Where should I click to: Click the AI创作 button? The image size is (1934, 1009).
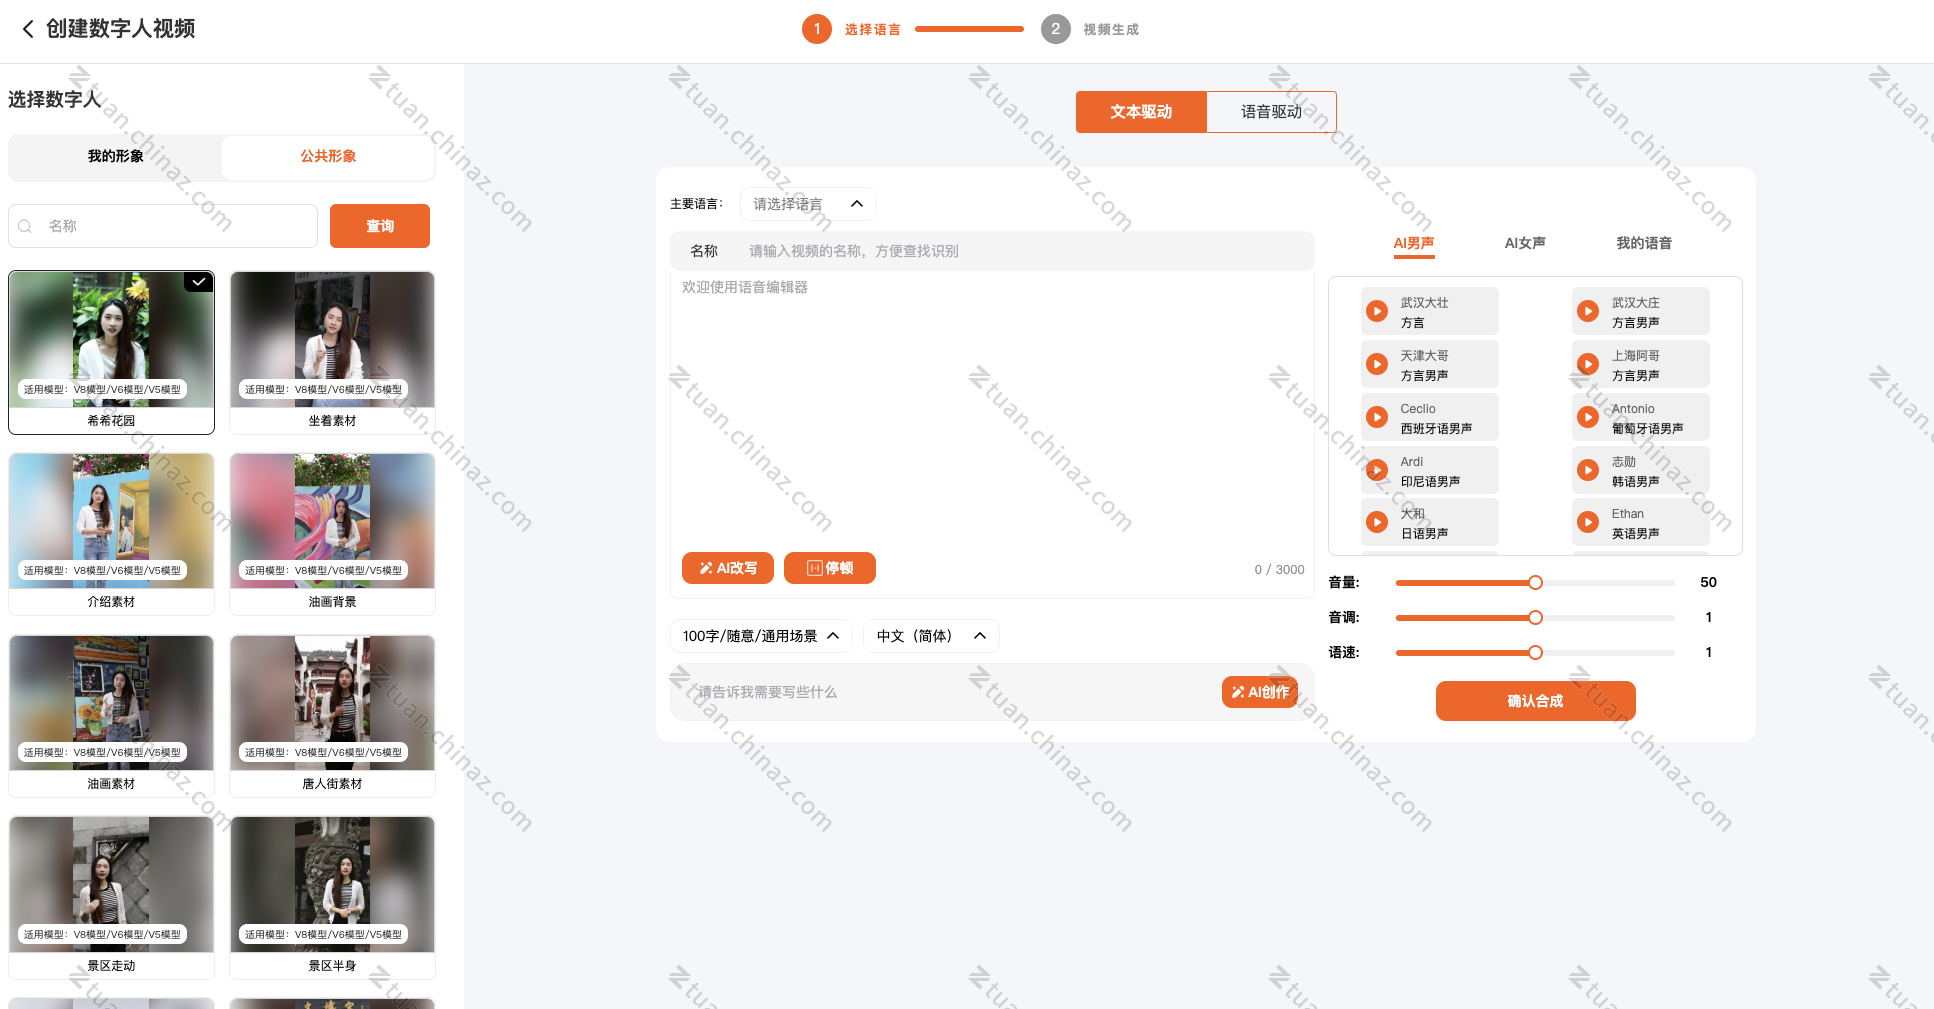[x=1260, y=692]
